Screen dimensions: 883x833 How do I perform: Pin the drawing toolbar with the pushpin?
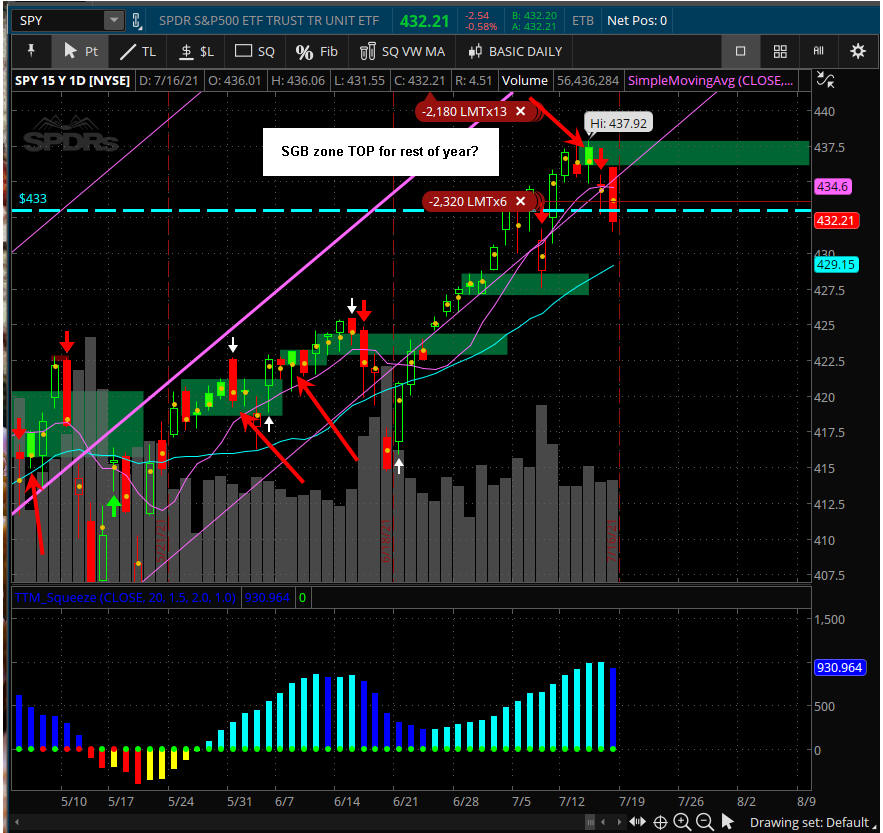coord(31,51)
